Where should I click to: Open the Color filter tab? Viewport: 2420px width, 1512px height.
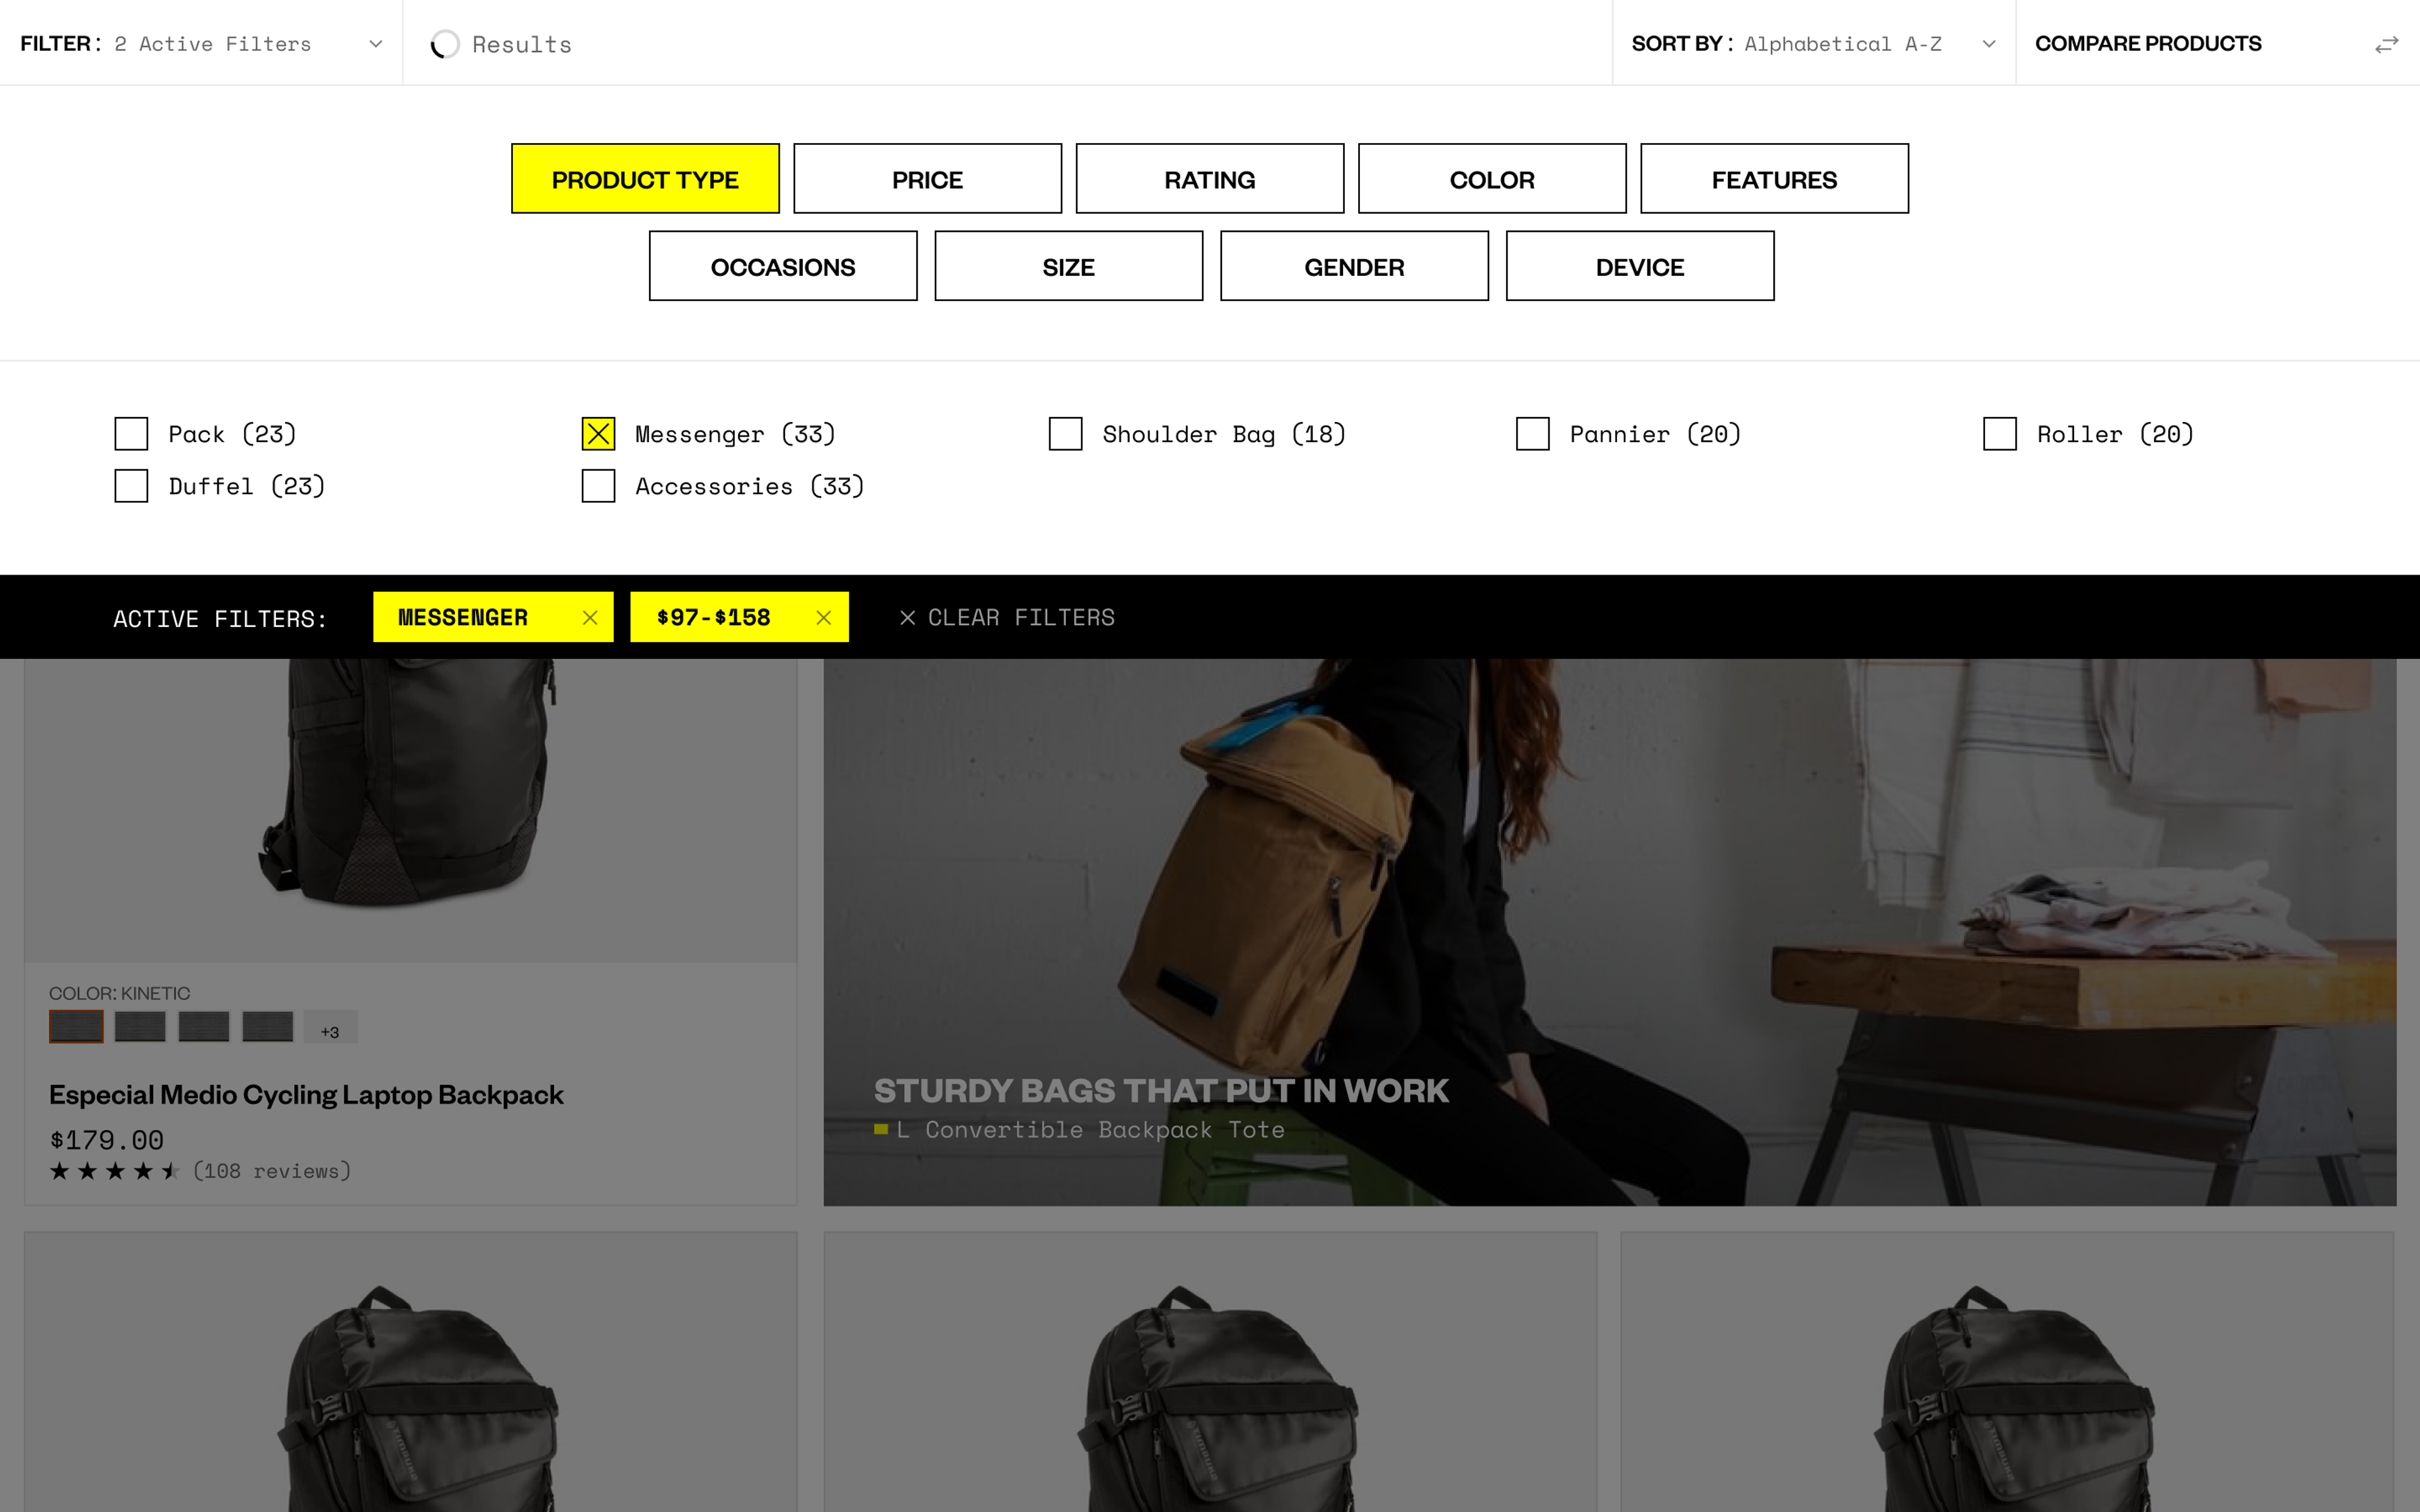1492,179
